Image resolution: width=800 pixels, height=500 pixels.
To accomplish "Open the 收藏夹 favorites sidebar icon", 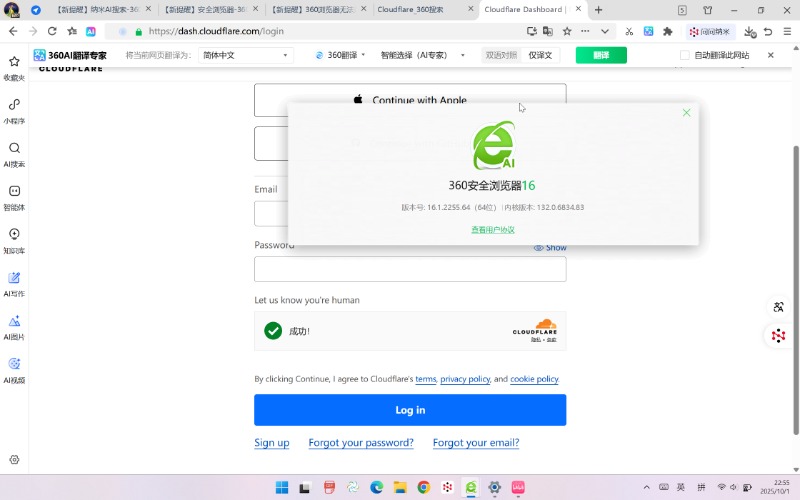I will (x=14, y=67).
